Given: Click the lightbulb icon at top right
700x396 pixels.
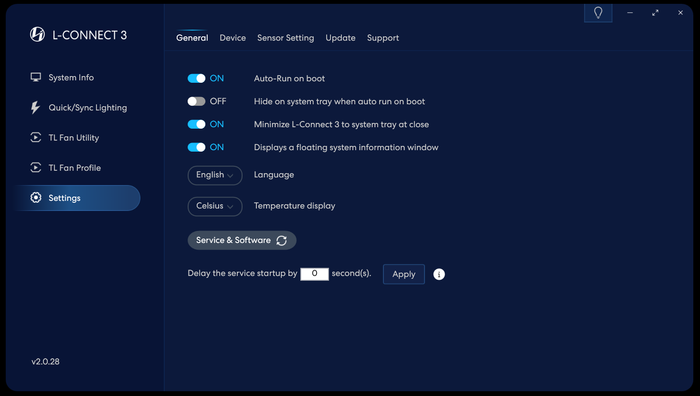Looking at the screenshot, I should click(x=598, y=13).
